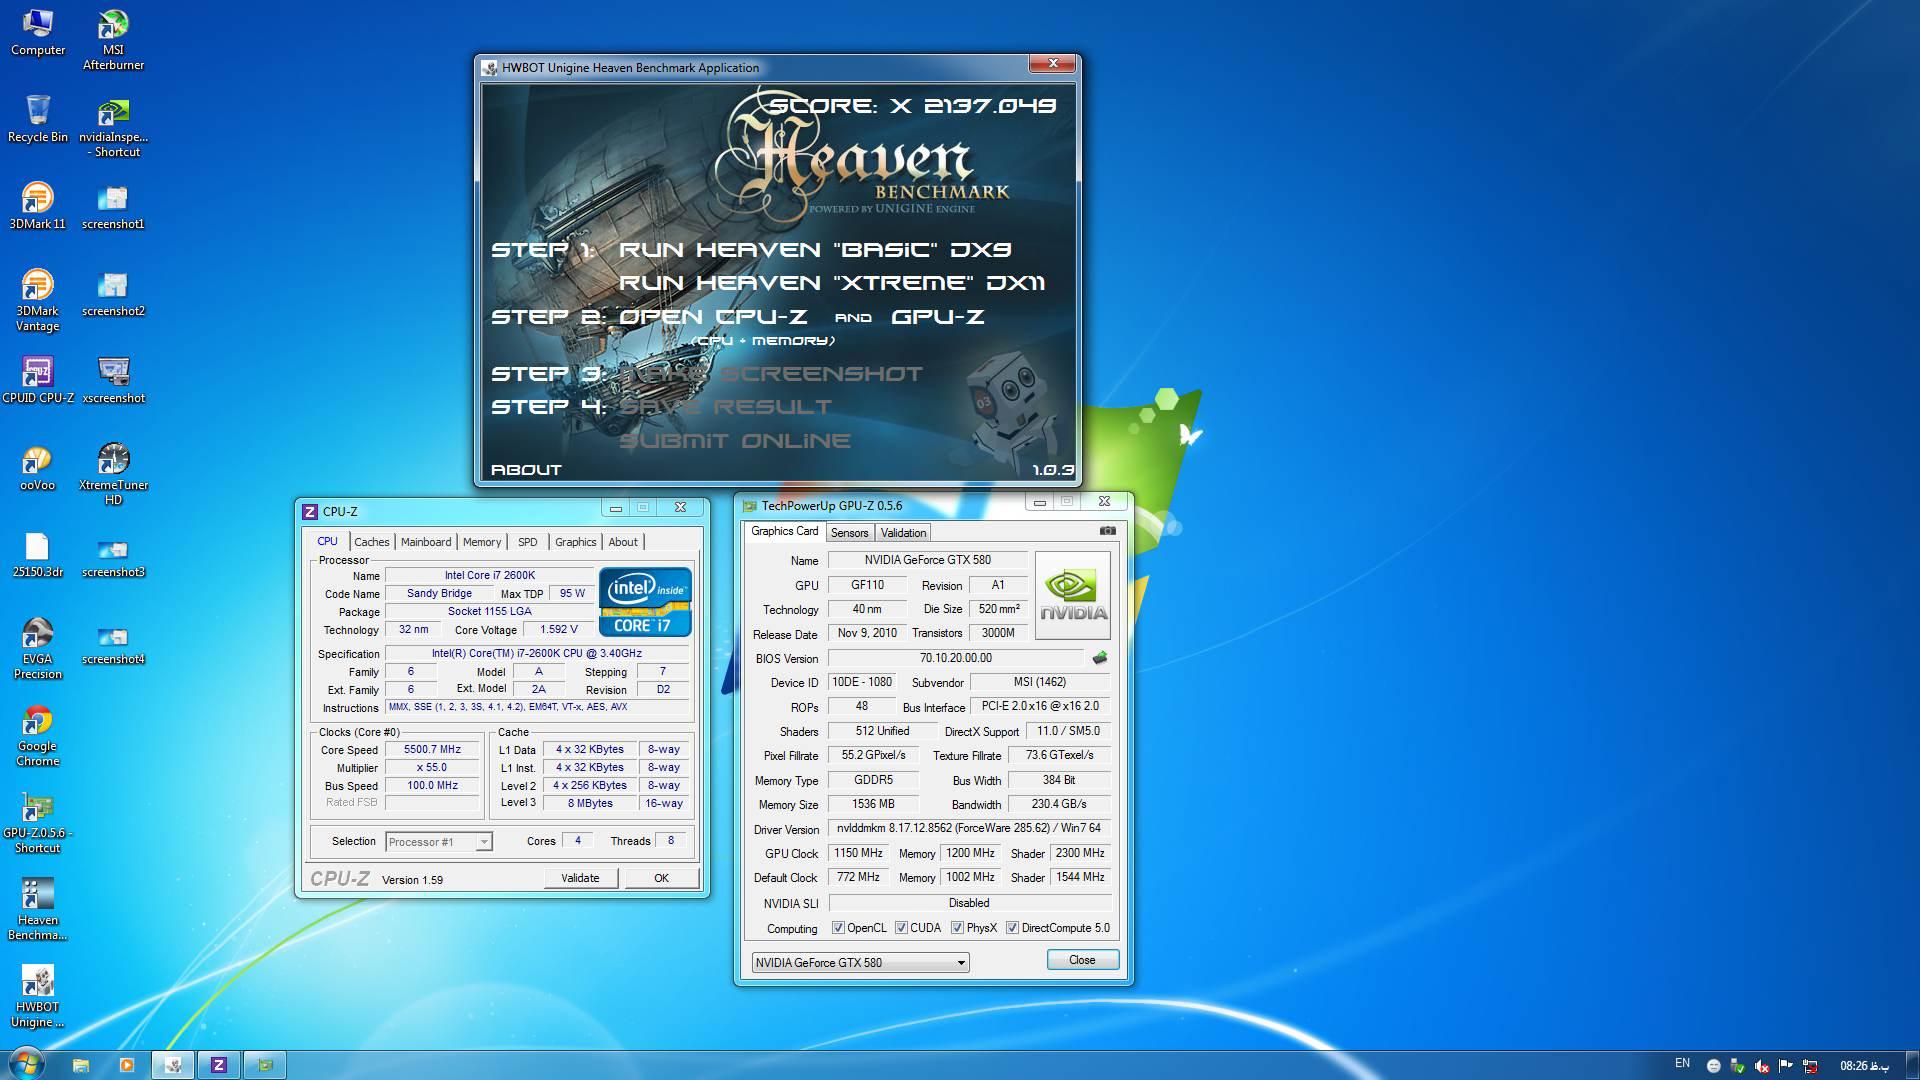Switch to CPU-Z taskbar button

(219, 1065)
